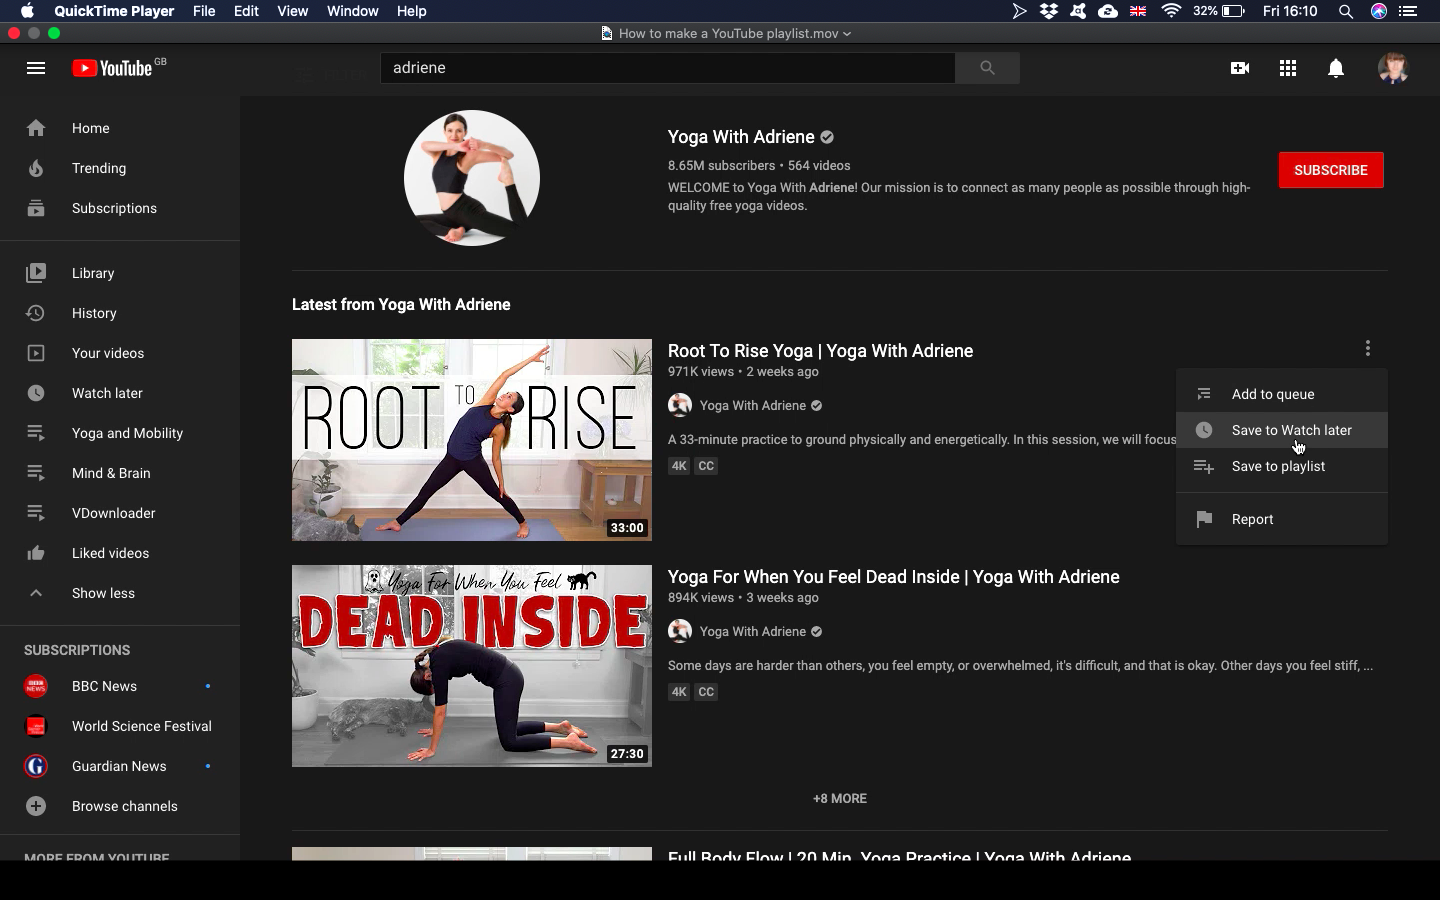Open Subscriptions in the sidebar

tap(120, 208)
